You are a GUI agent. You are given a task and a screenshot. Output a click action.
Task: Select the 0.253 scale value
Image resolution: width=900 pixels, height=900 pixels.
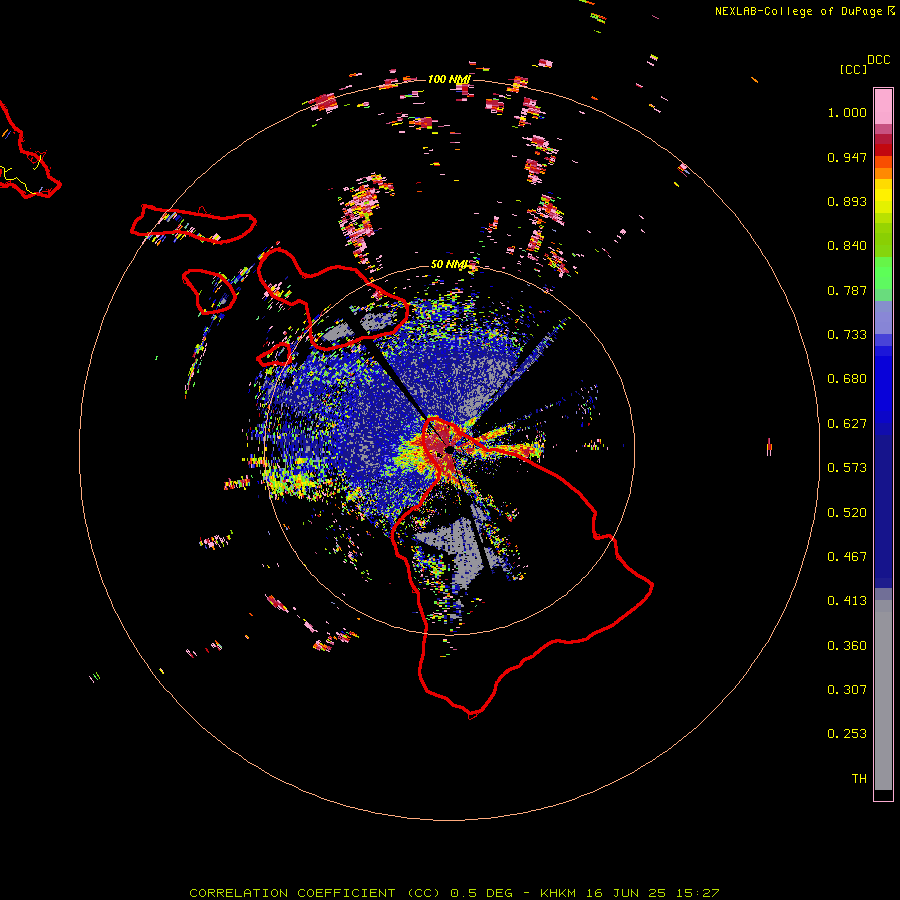coord(847,734)
